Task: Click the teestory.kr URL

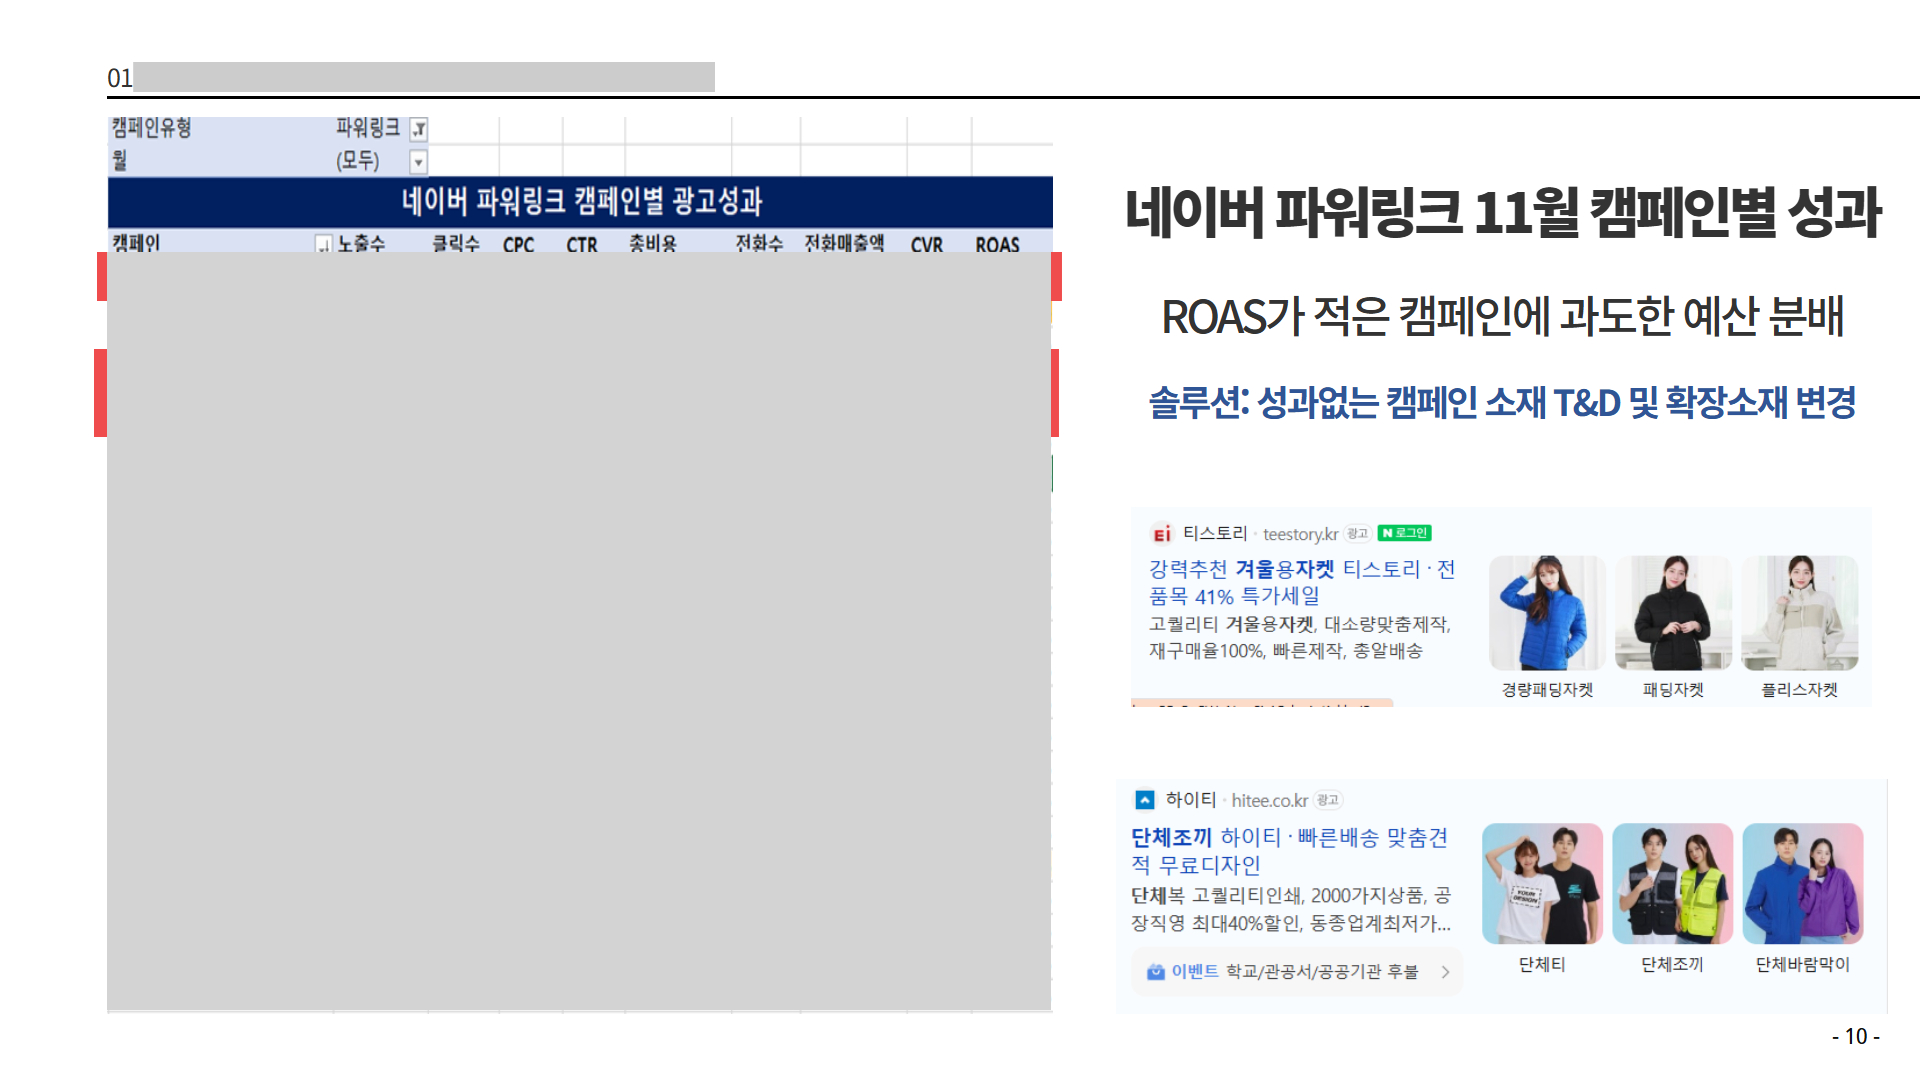Action: tap(1300, 534)
